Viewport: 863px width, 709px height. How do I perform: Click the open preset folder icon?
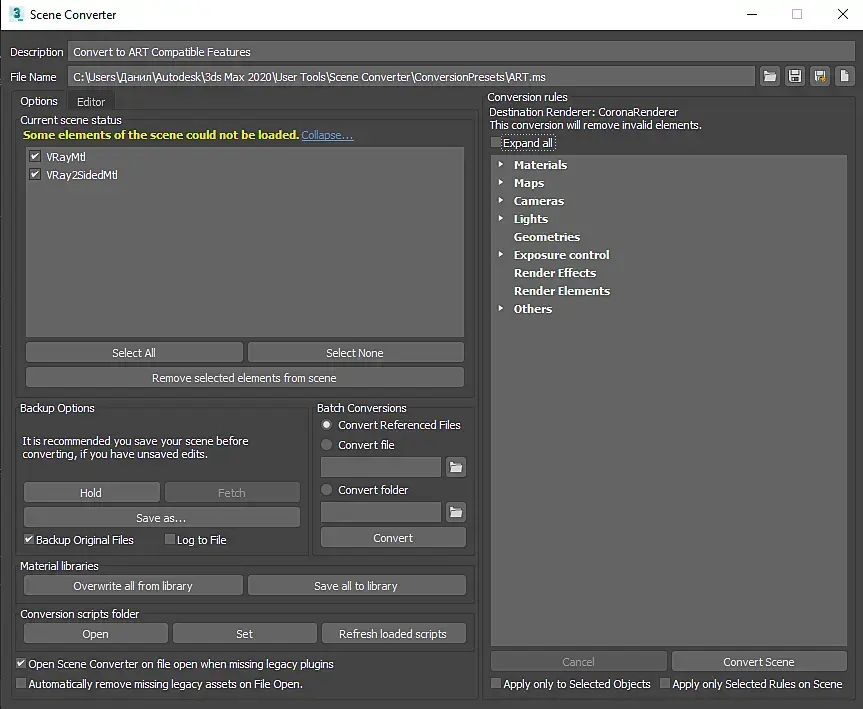(x=770, y=77)
